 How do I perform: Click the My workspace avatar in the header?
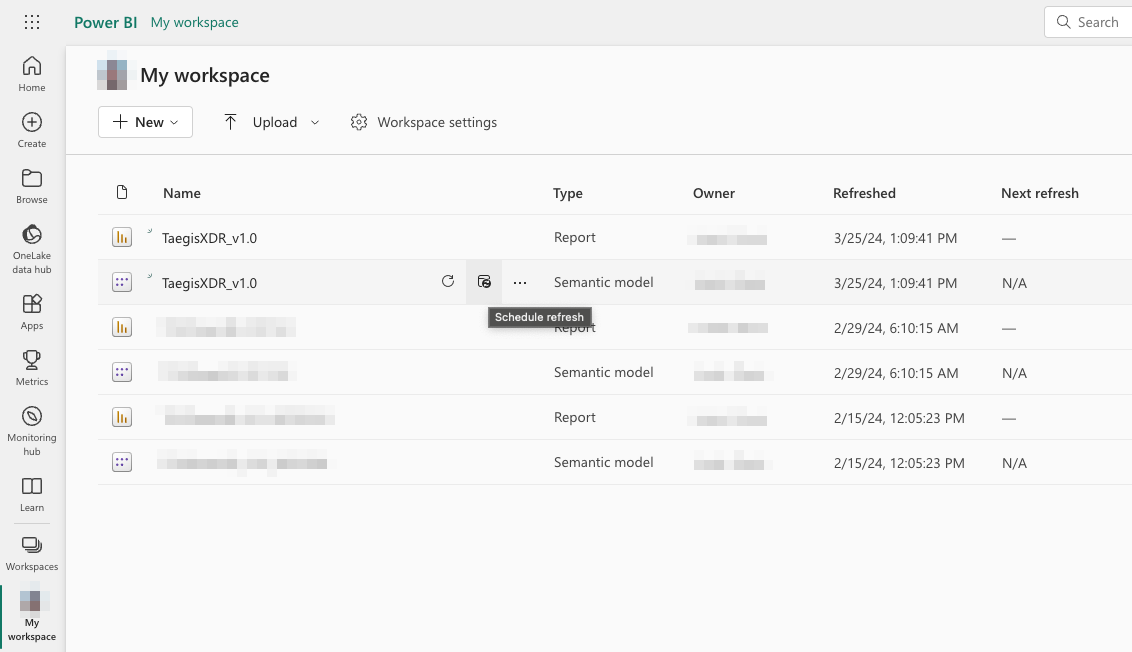pos(113,75)
